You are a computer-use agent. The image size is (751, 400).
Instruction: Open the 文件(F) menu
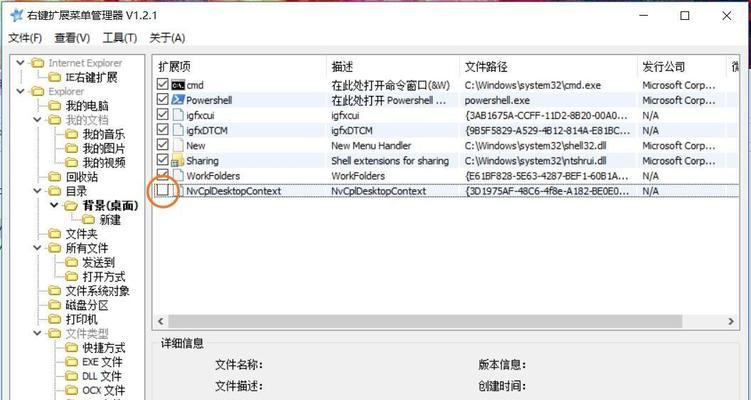tap(25, 38)
